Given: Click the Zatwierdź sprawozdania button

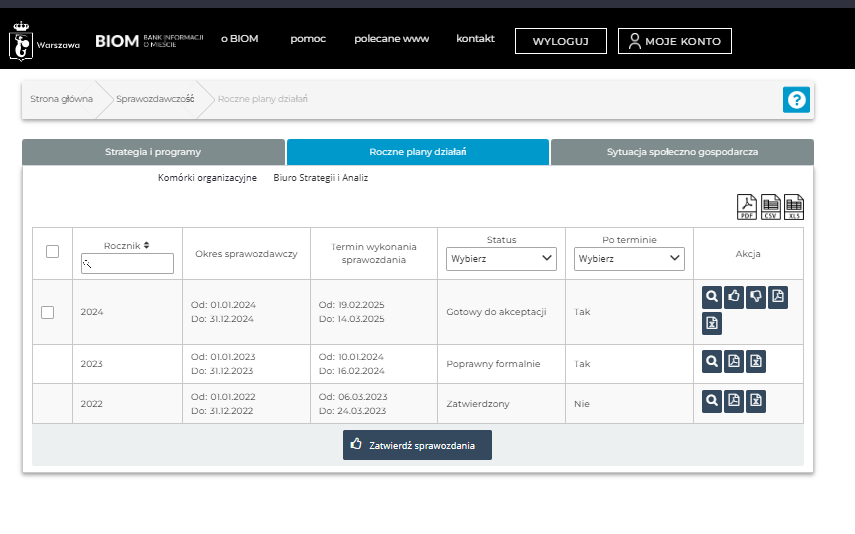Looking at the screenshot, I should pyautogui.click(x=417, y=445).
